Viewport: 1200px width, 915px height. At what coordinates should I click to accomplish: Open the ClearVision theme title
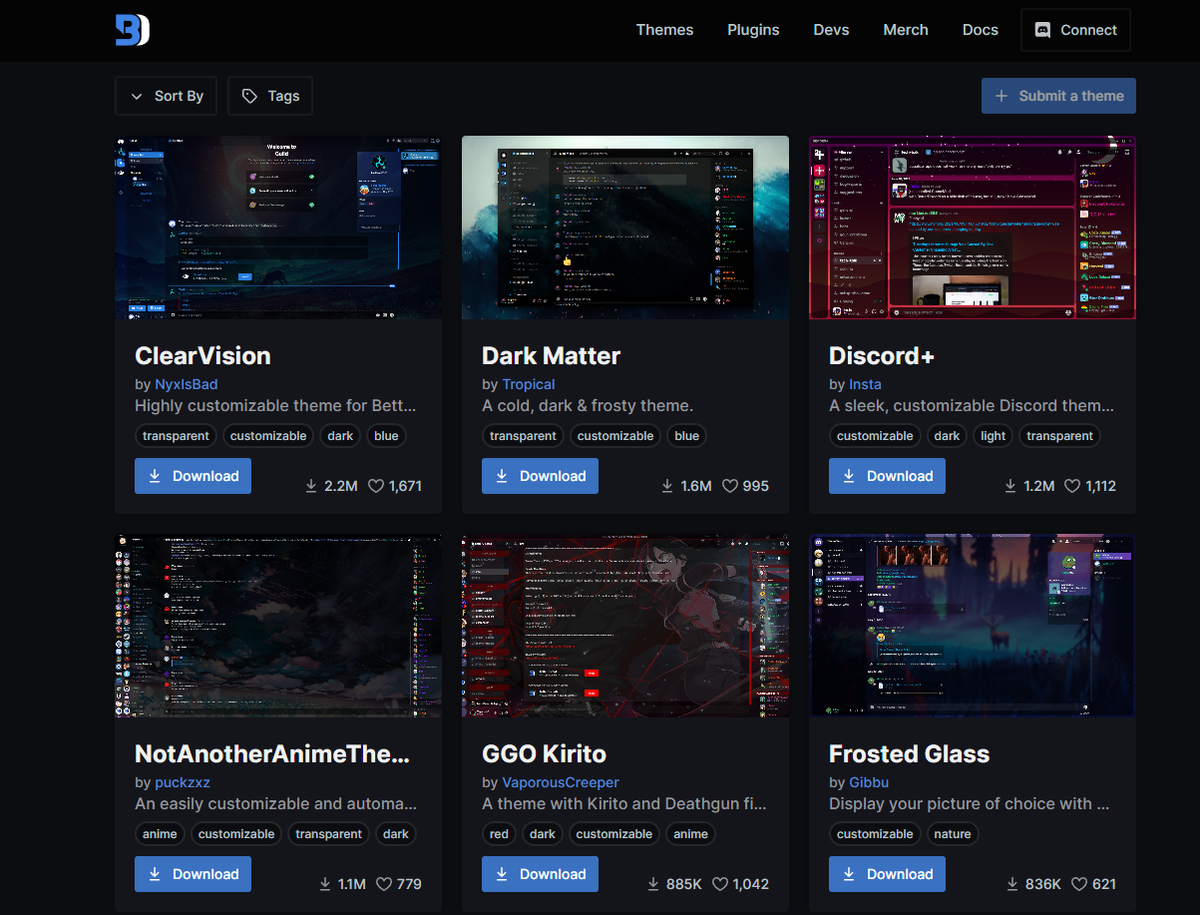pyautogui.click(x=203, y=356)
